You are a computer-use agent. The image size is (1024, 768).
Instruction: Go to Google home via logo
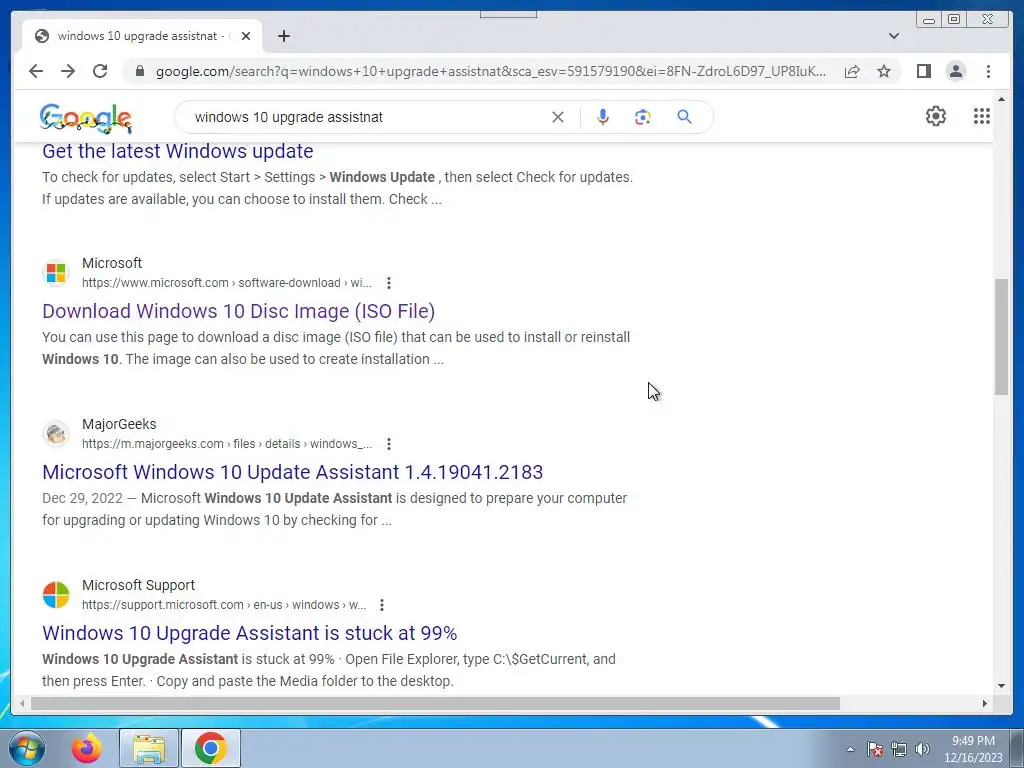click(x=86, y=118)
